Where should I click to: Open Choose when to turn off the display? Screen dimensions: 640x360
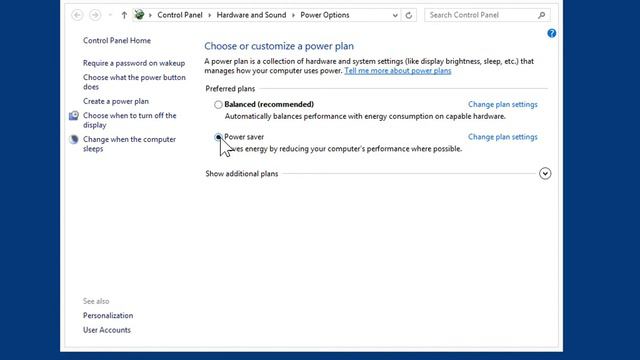point(129,120)
